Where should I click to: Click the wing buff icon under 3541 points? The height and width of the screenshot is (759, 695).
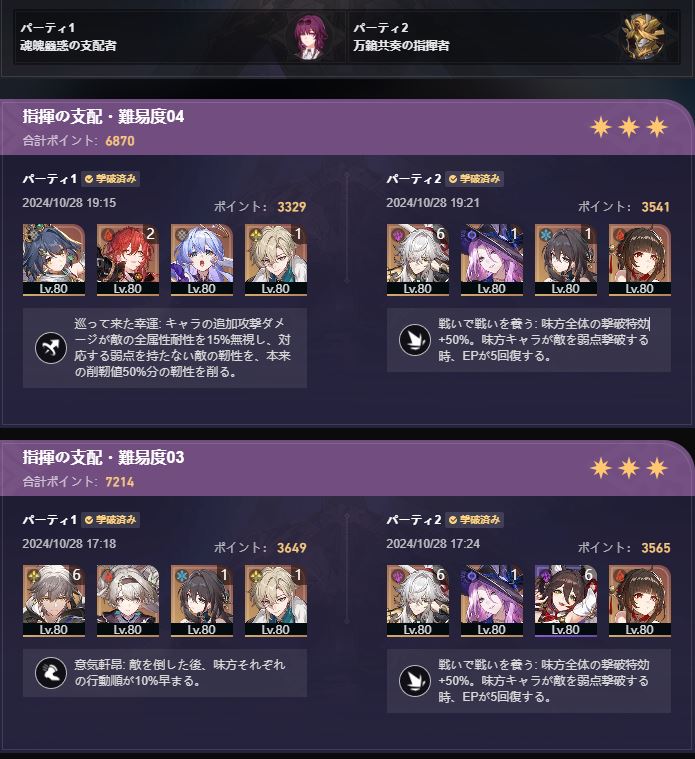pyautogui.click(x=415, y=340)
